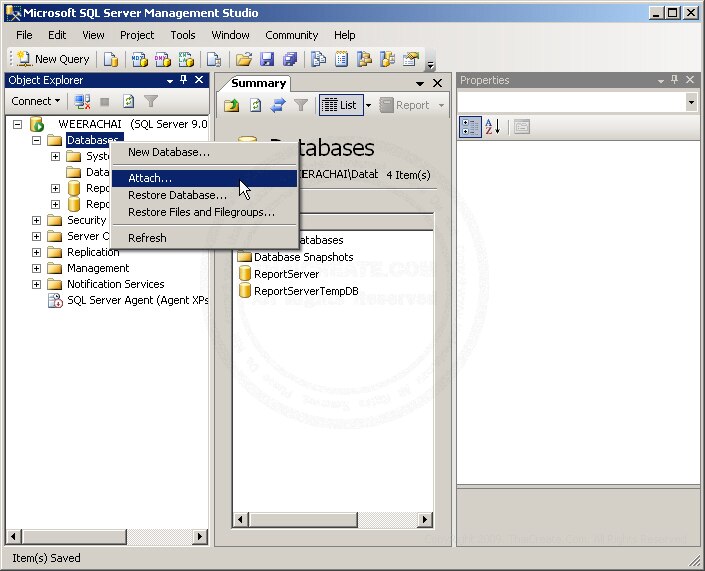
Task: Click the Summary page toolbar icon
Action: click(341, 59)
